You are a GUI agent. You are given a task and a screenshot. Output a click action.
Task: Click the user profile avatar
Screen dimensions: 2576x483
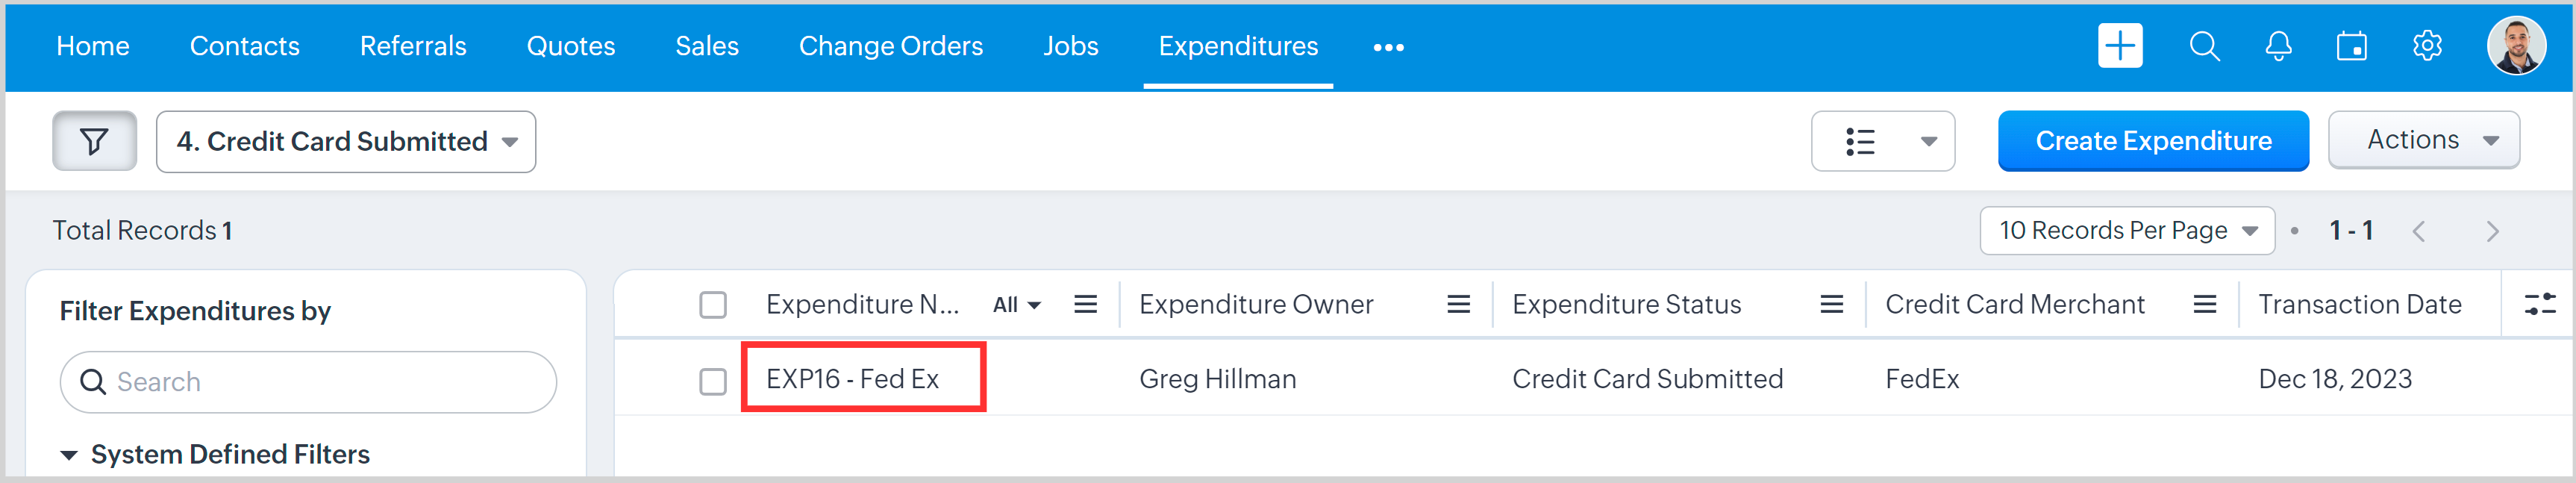tap(2515, 46)
